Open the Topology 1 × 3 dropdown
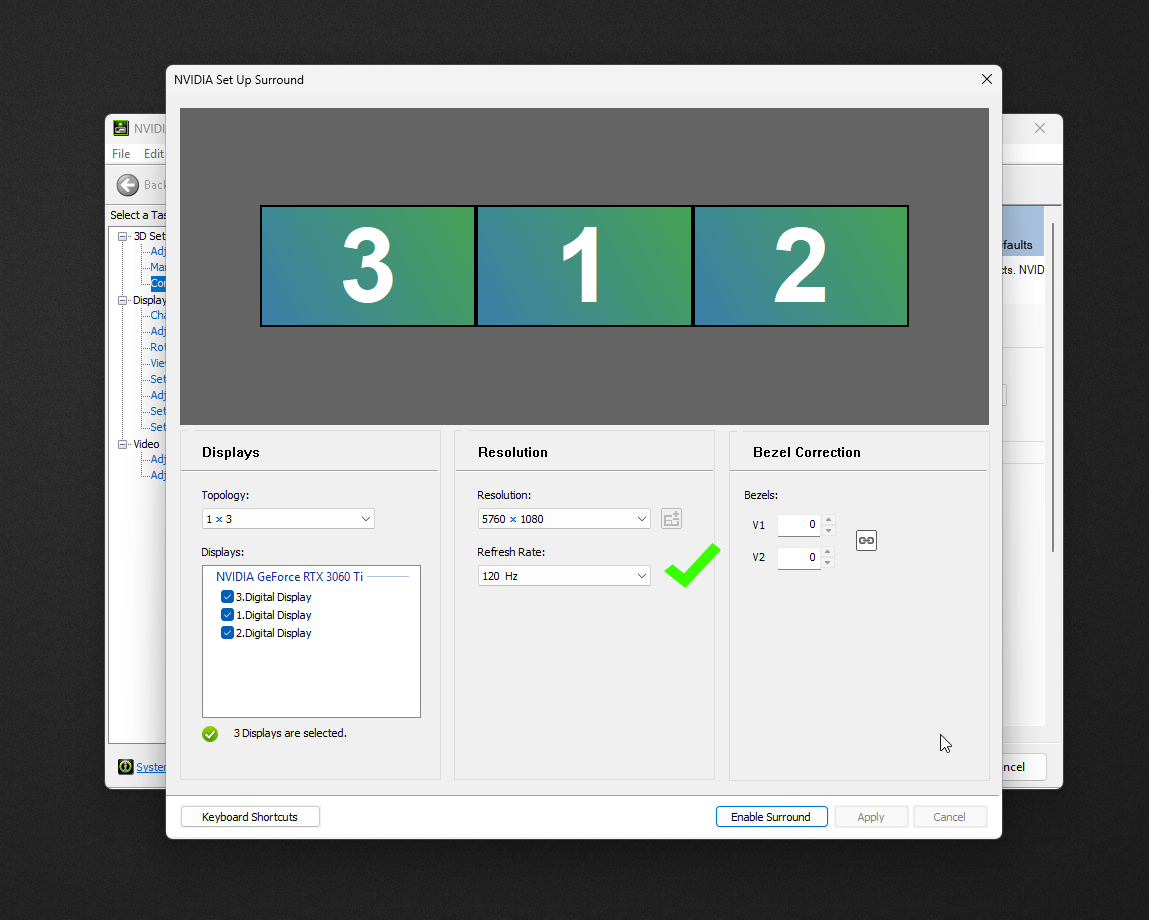Screen dimensions: 1149x920 (288, 519)
